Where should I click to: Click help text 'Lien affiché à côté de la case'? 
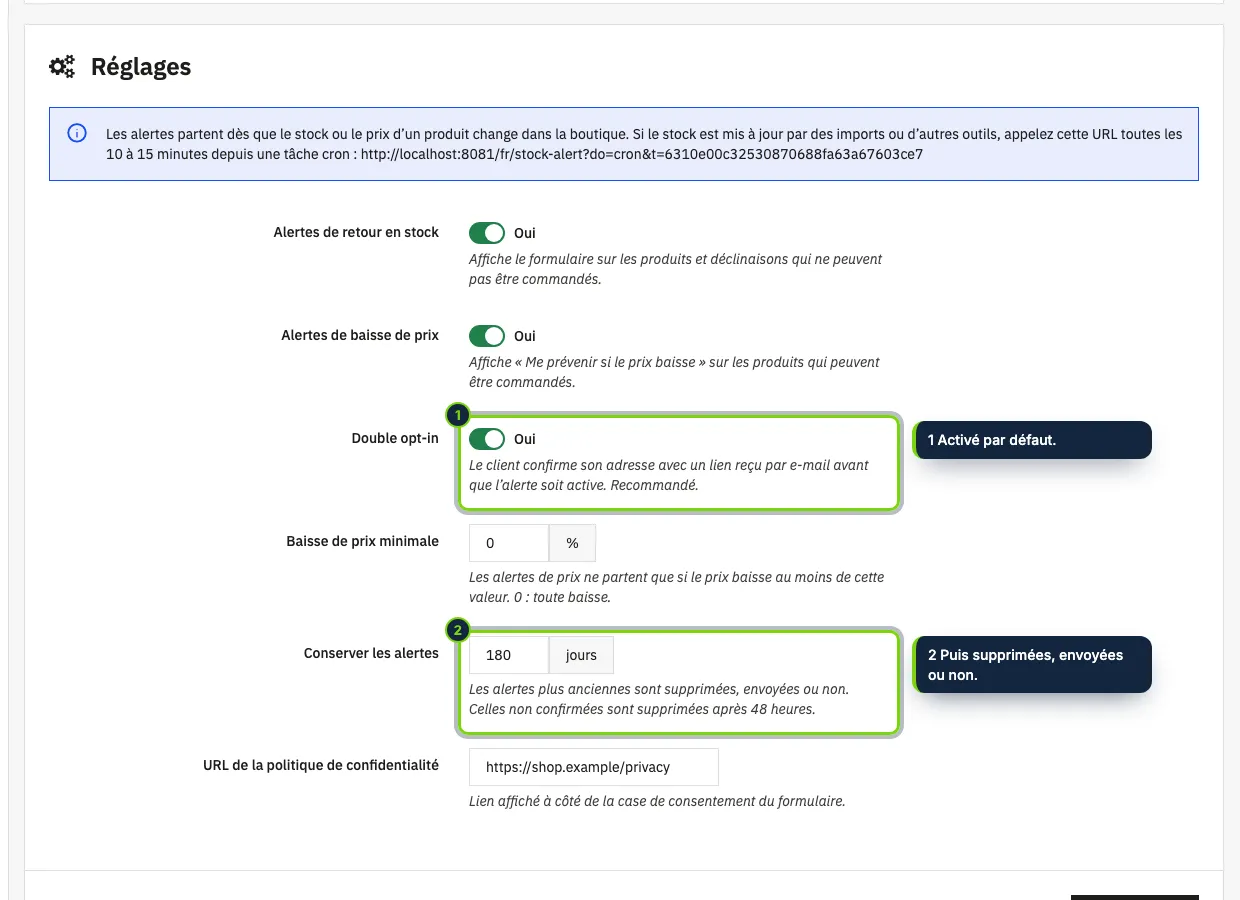coord(657,801)
